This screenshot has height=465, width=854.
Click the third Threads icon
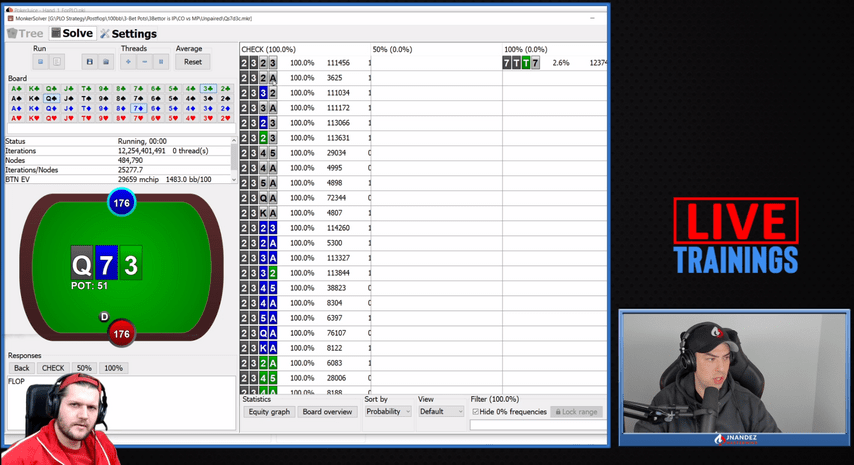(161, 62)
